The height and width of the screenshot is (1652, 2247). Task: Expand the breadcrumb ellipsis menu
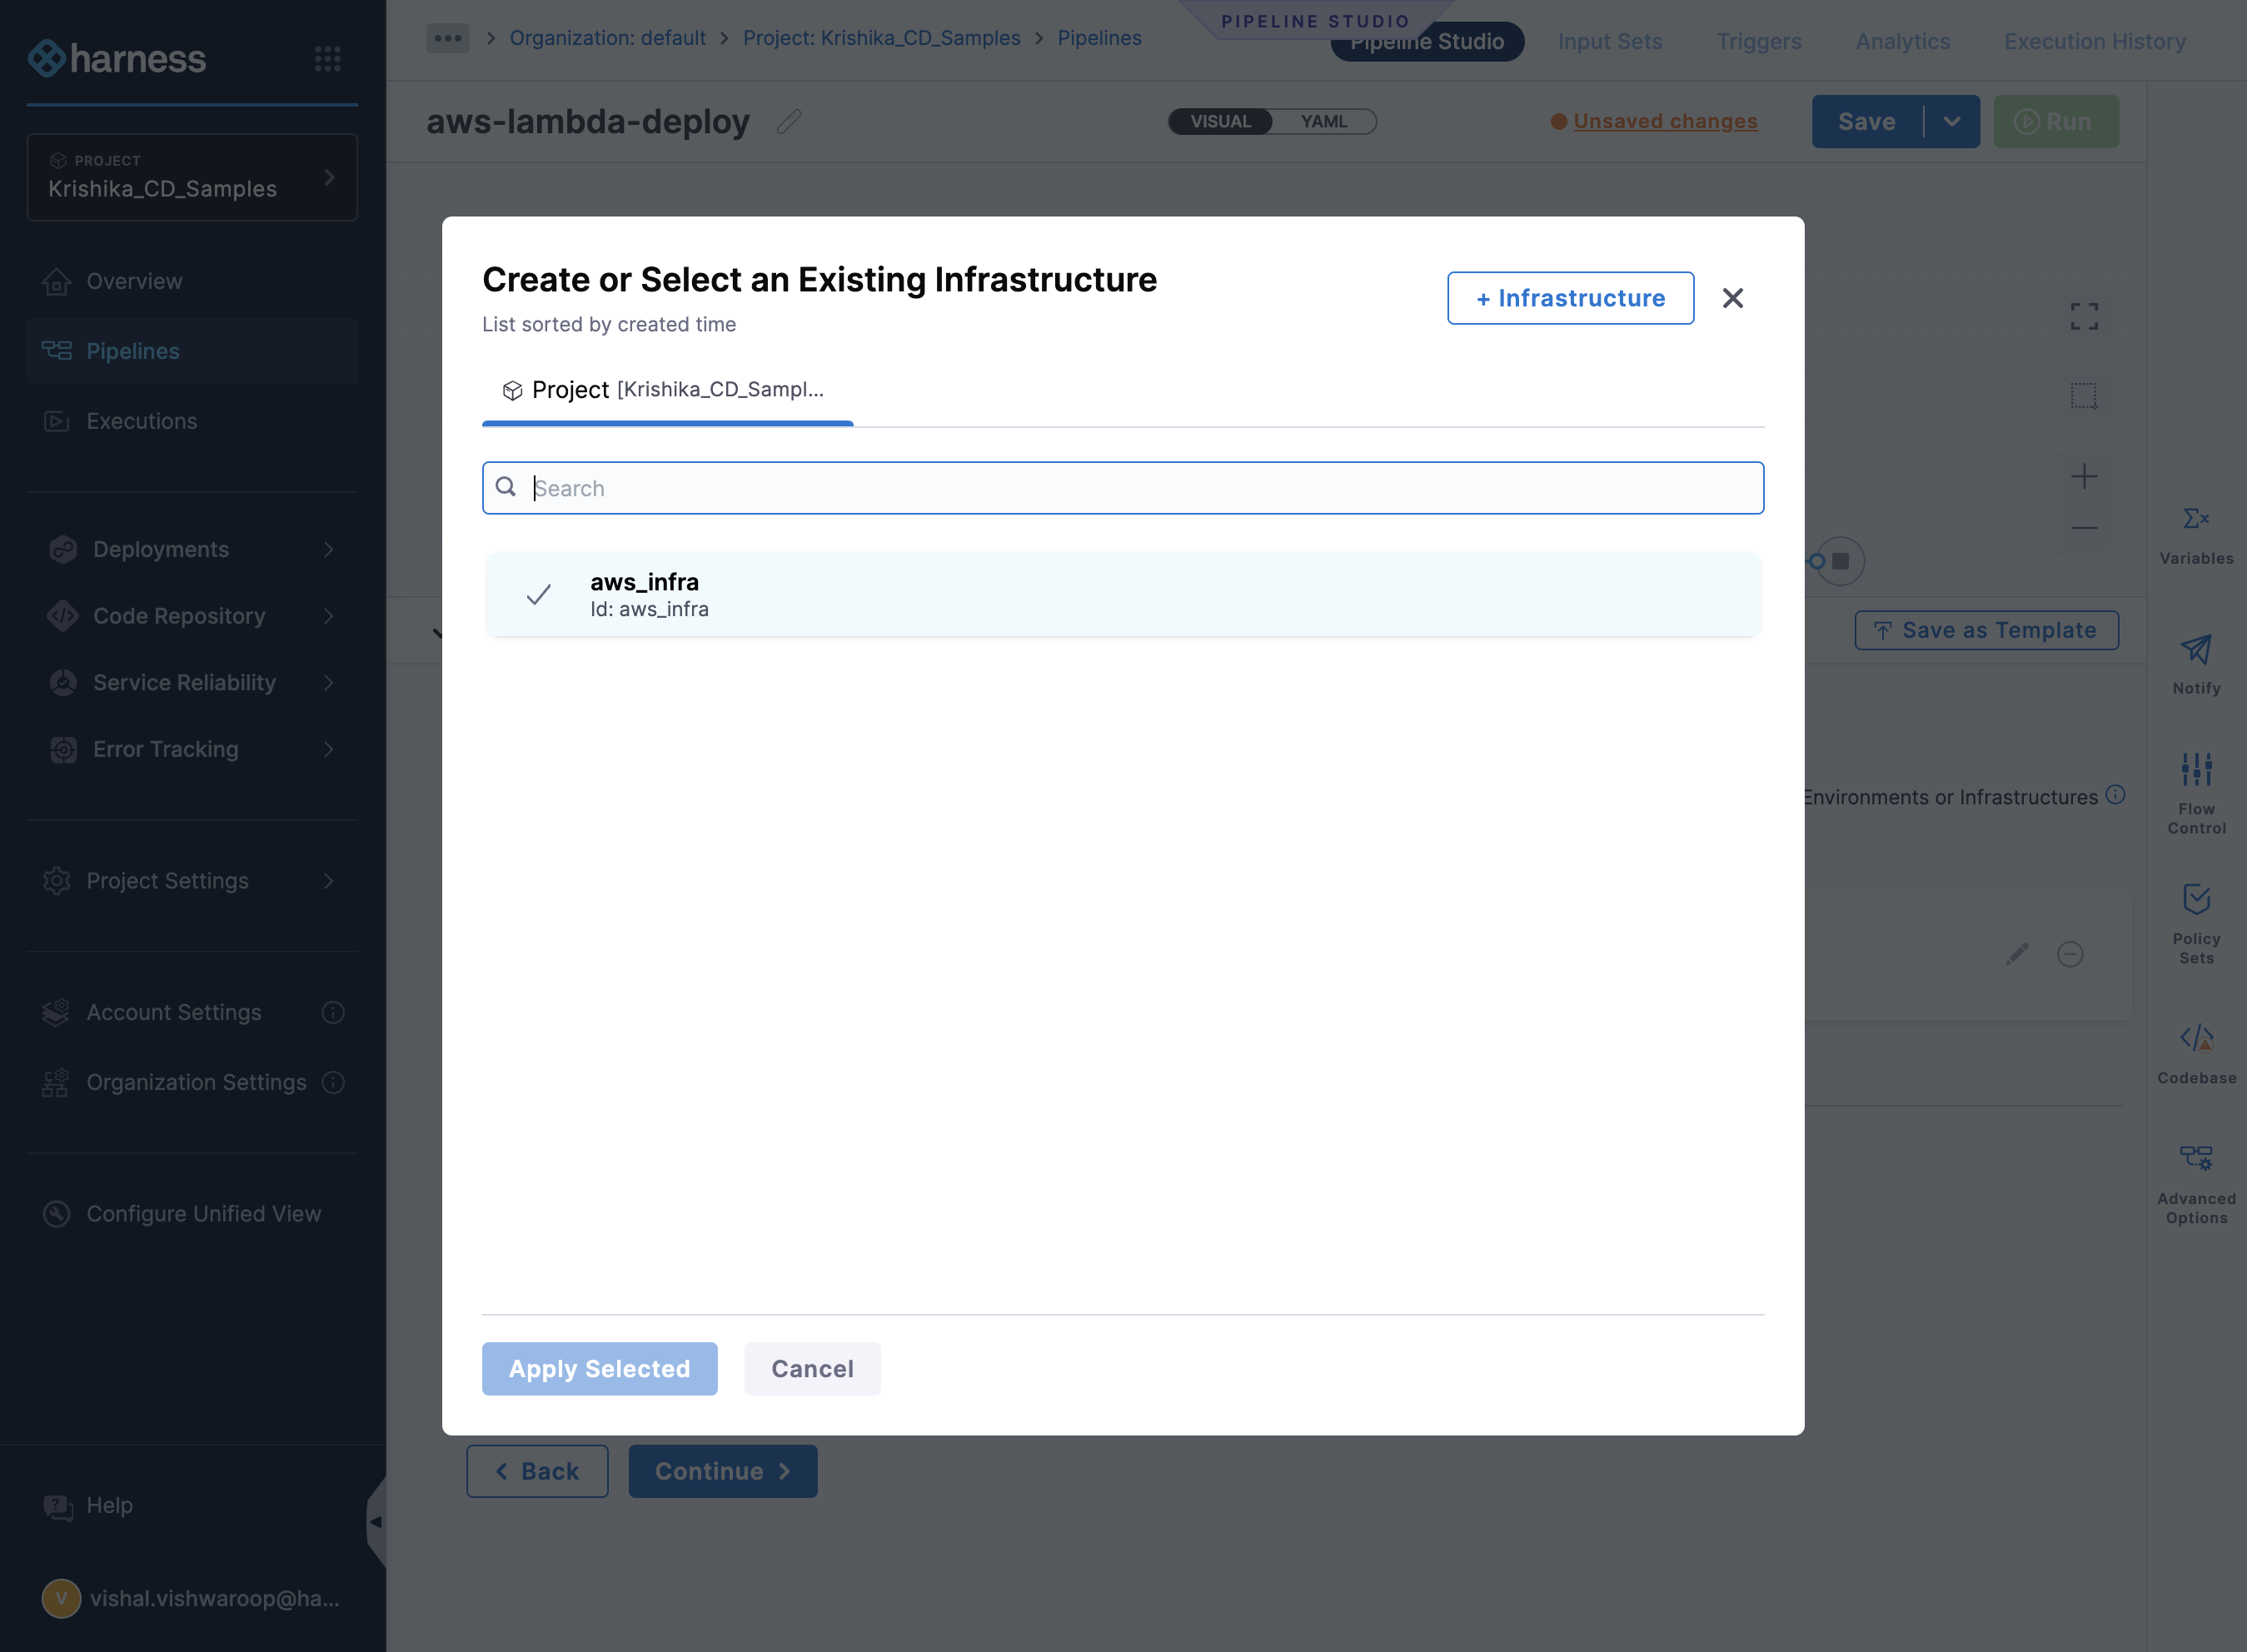(x=447, y=38)
